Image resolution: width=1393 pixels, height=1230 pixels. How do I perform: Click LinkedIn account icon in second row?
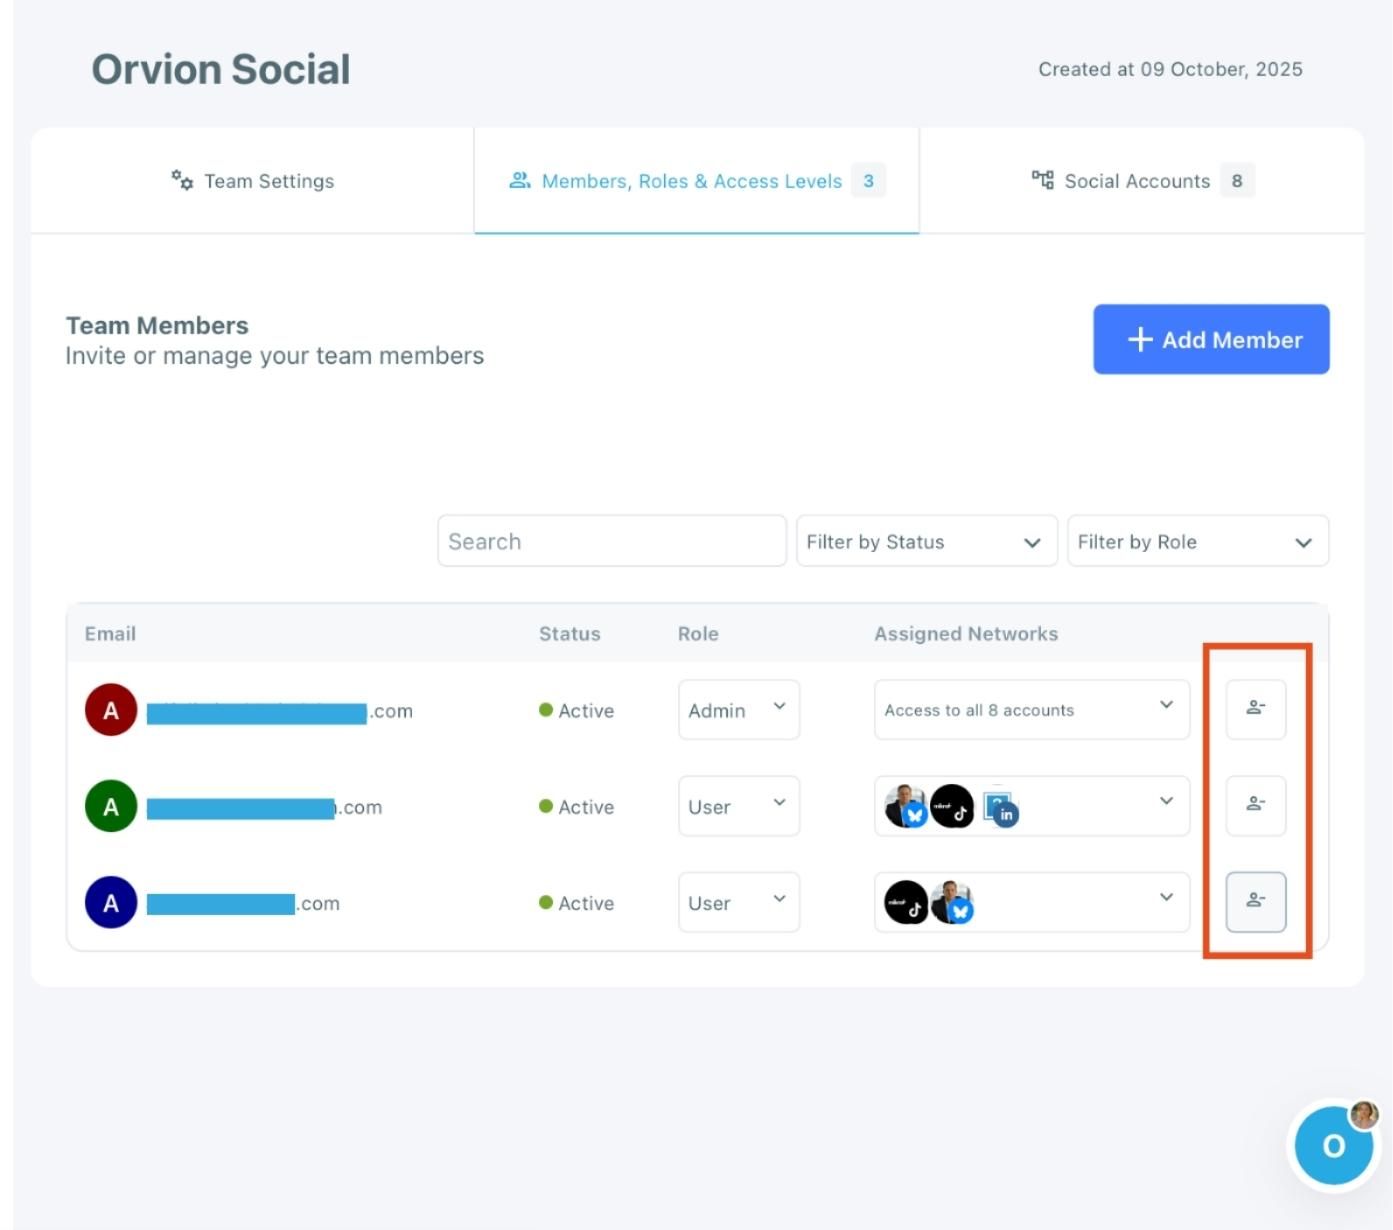[x=1000, y=808]
